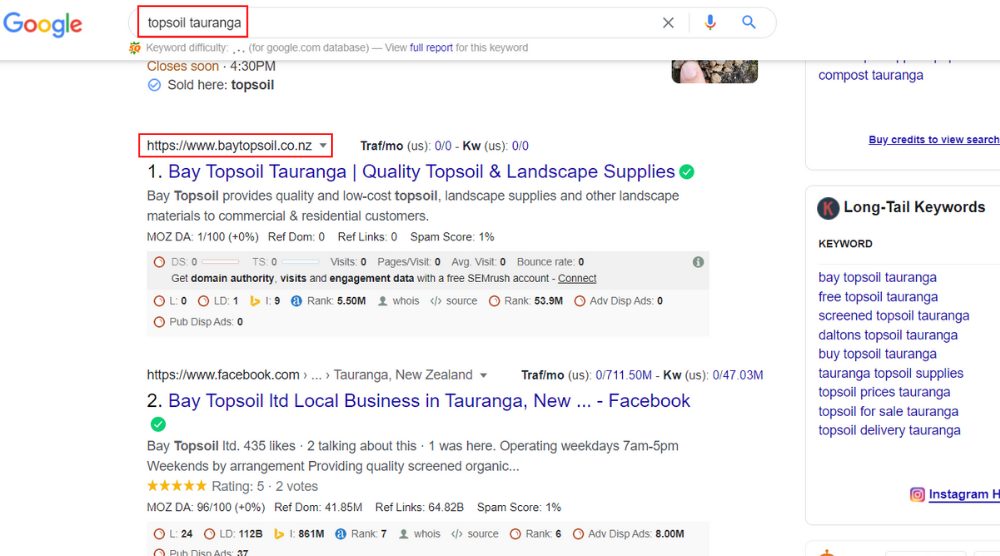Click the L: 0 links circle icon
The width and height of the screenshot is (1000, 556).
tap(159, 301)
